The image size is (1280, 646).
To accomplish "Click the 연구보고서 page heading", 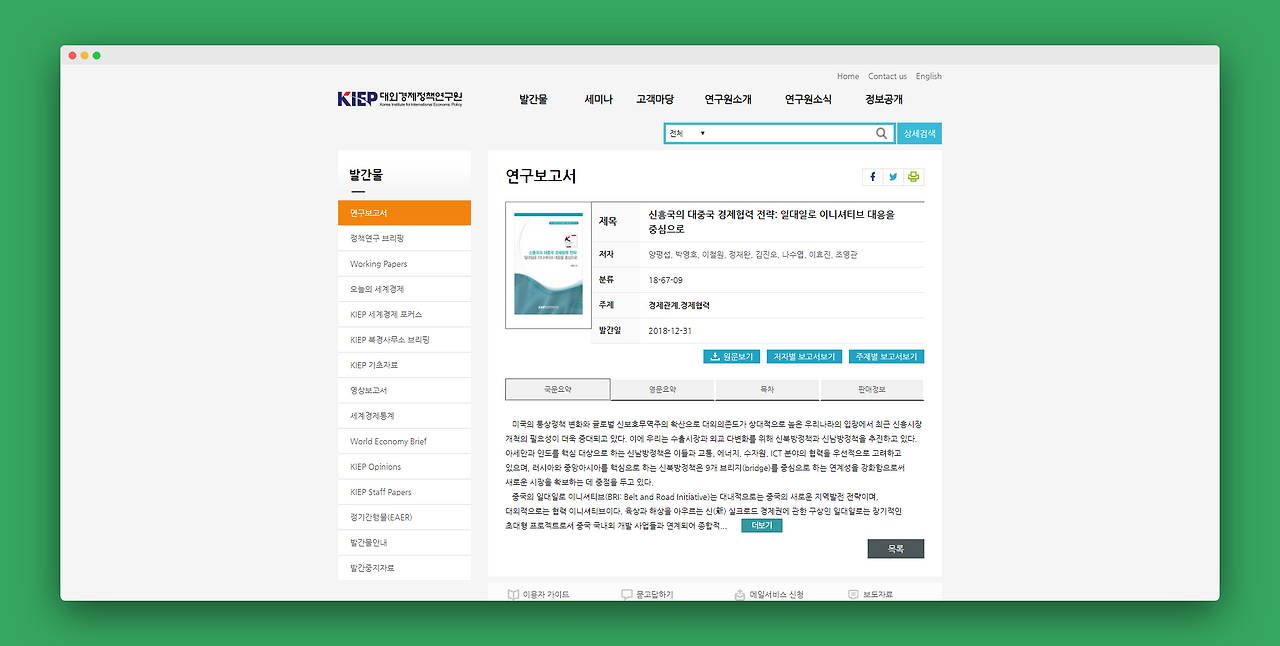I will click(x=541, y=176).
